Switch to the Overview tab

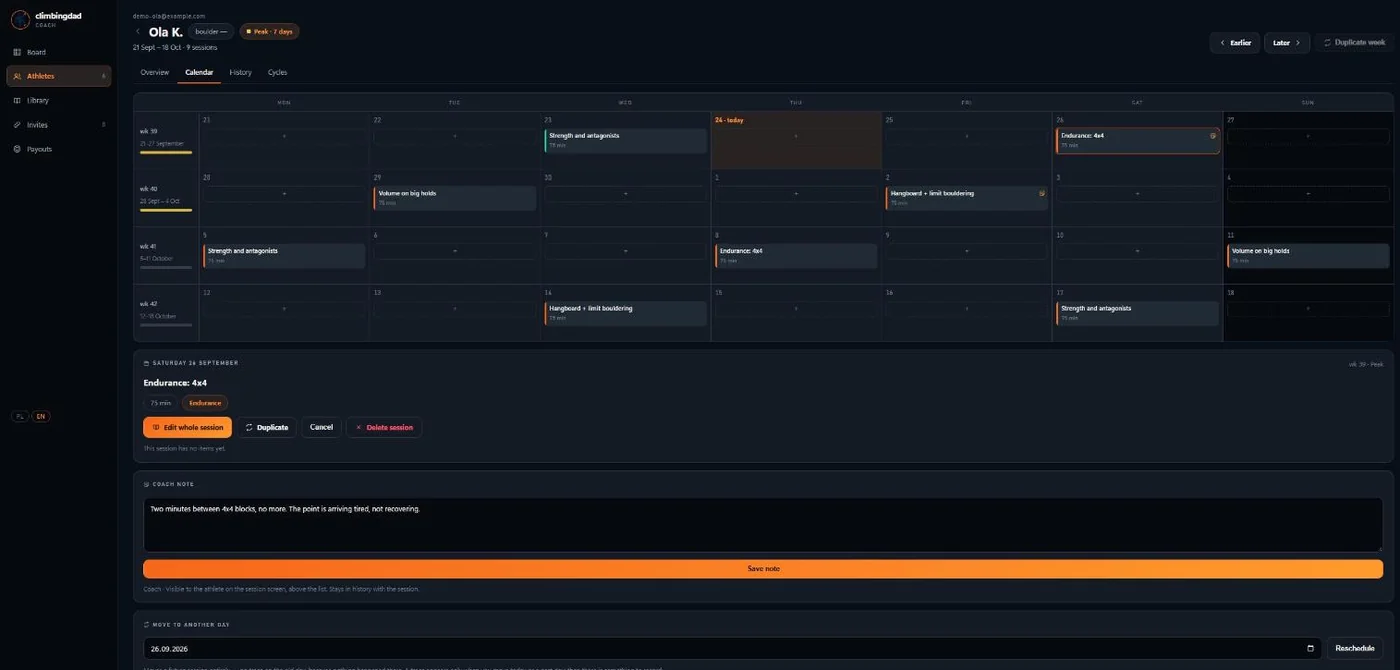point(154,72)
